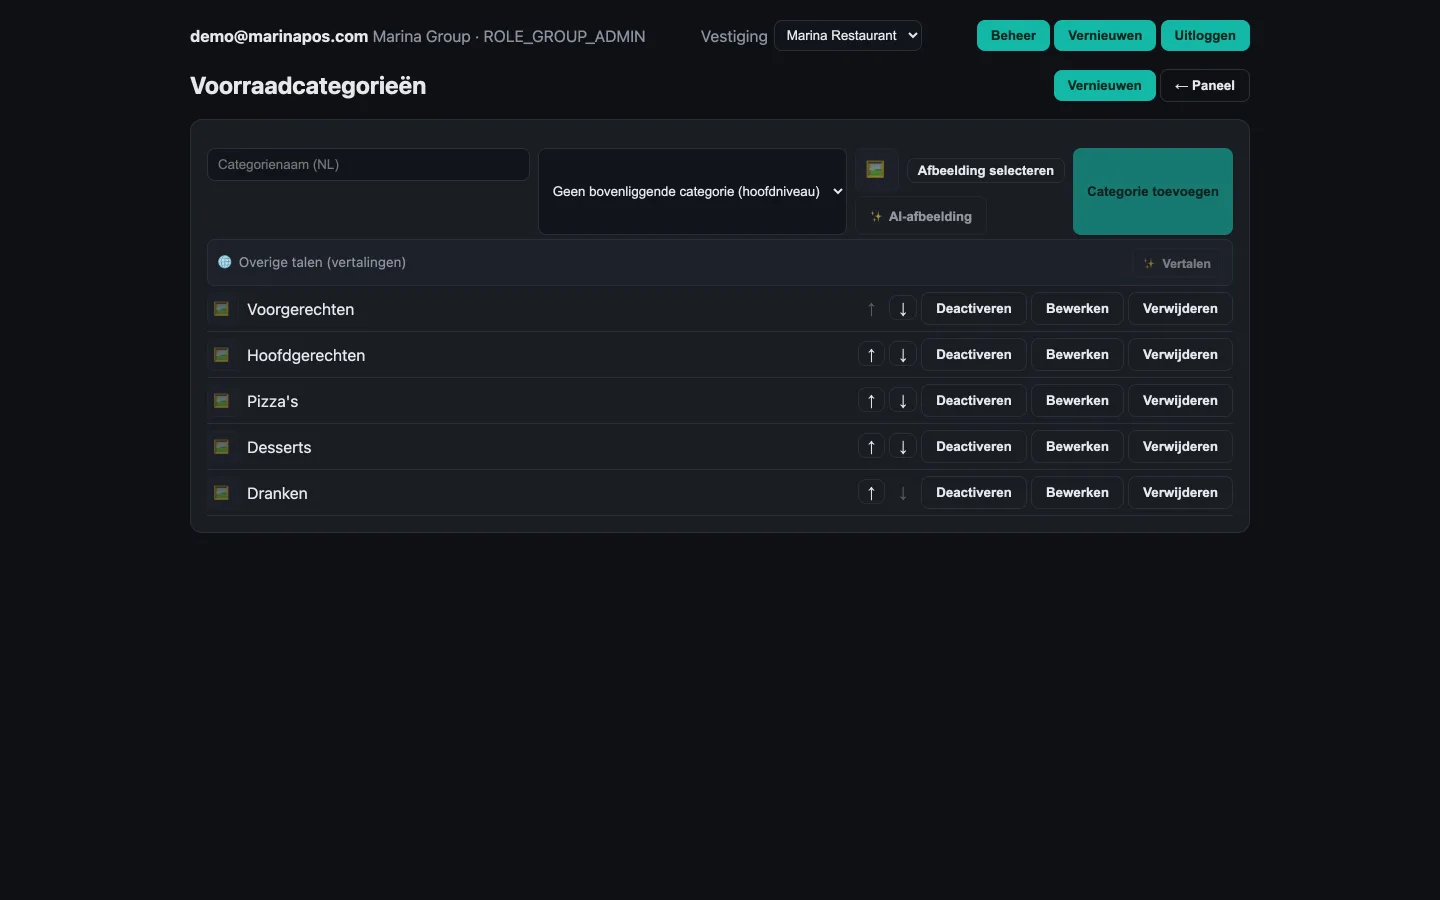This screenshot has width=1440, height=900.
Task: Move Pizza's down with arrow
Action: [x=903, y=401]
